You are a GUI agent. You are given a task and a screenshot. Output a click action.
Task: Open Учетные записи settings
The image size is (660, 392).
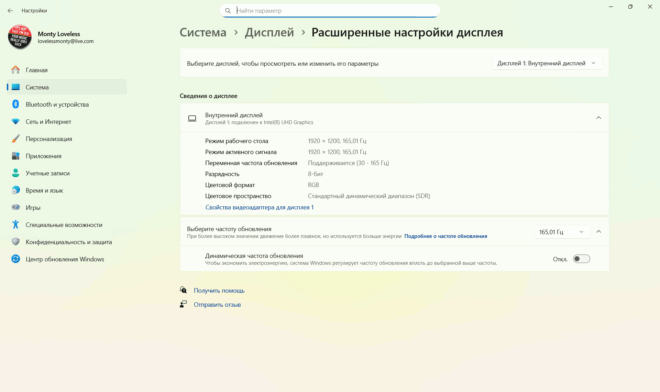click(x=67, y=173)
